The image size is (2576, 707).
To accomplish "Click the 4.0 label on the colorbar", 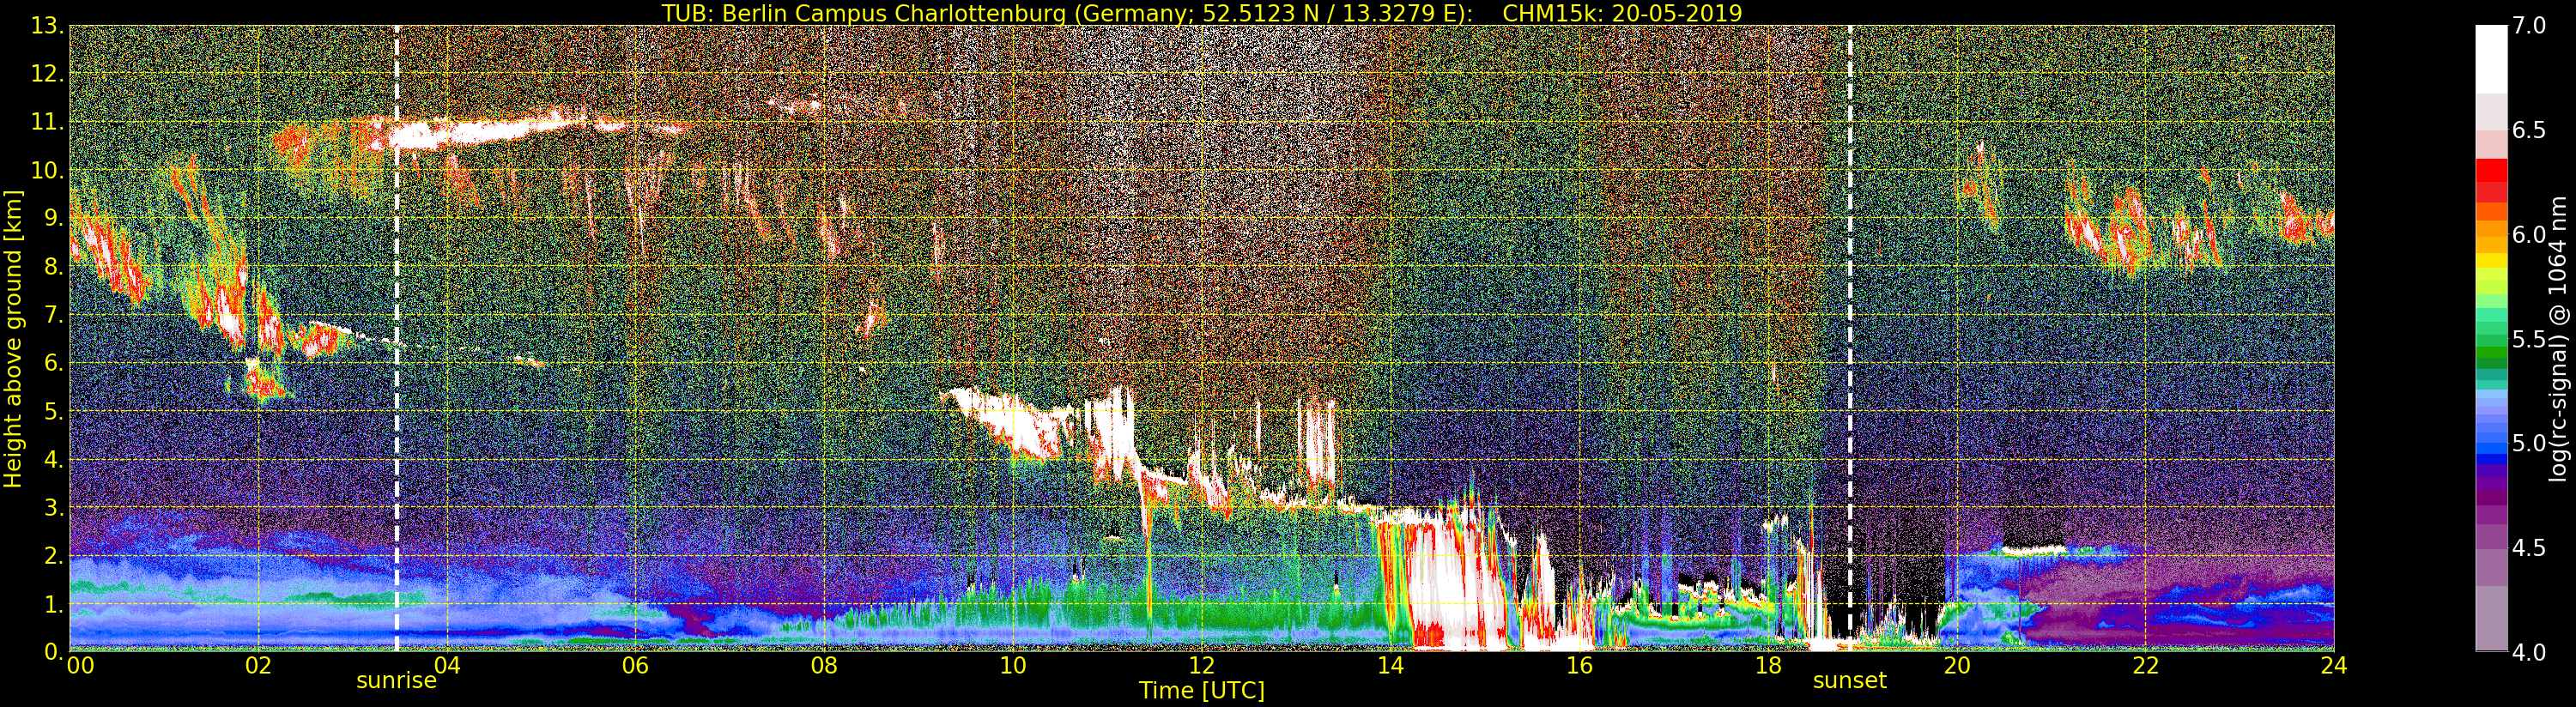I will click(x=2529, y=652).
